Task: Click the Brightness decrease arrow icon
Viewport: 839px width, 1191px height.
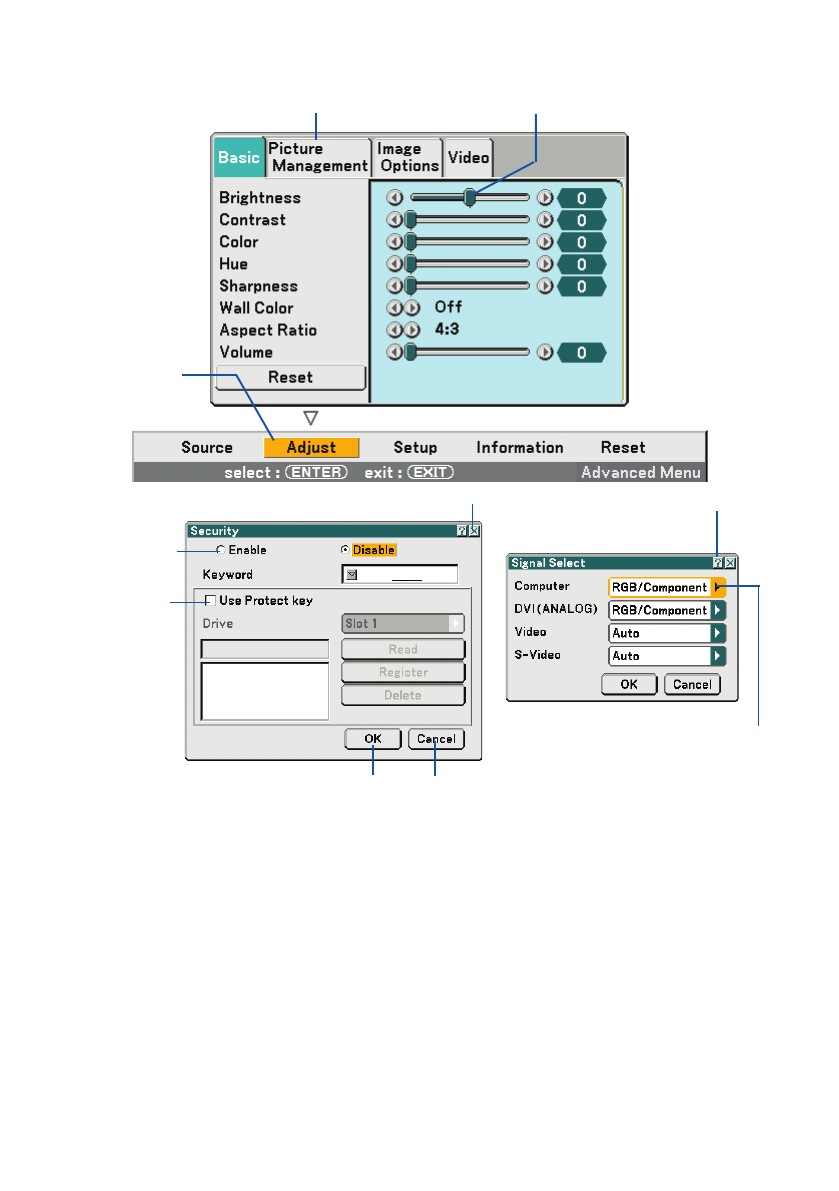Action: pyautogui.click(x=395, y=198)
